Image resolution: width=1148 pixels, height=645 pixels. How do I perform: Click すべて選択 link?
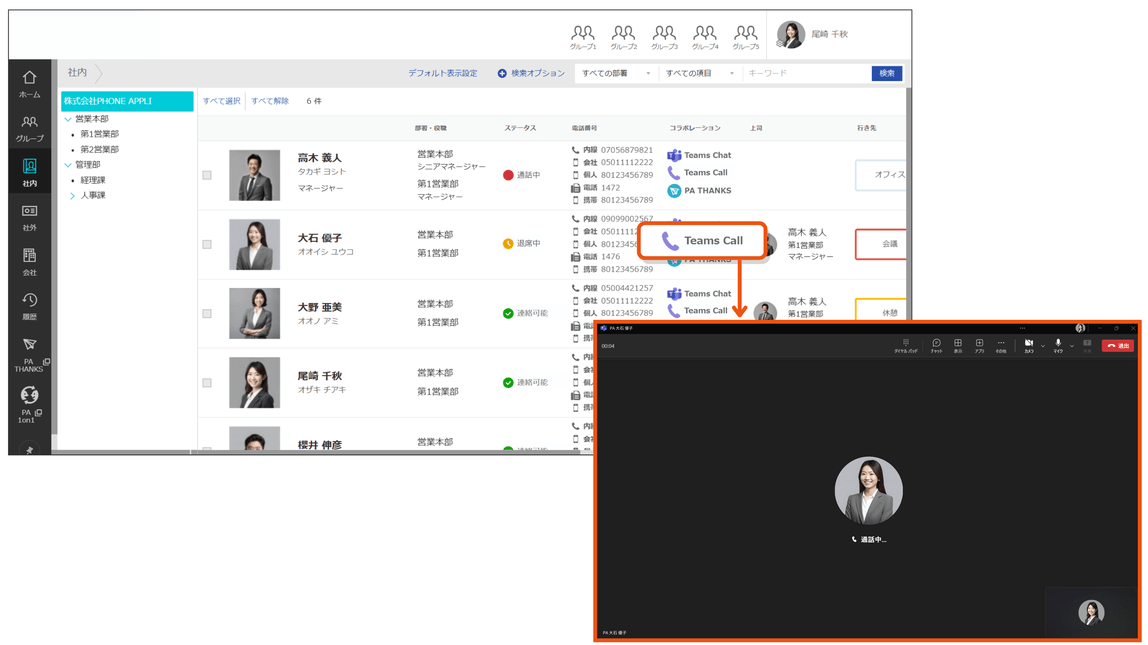(x=221, y=101)
